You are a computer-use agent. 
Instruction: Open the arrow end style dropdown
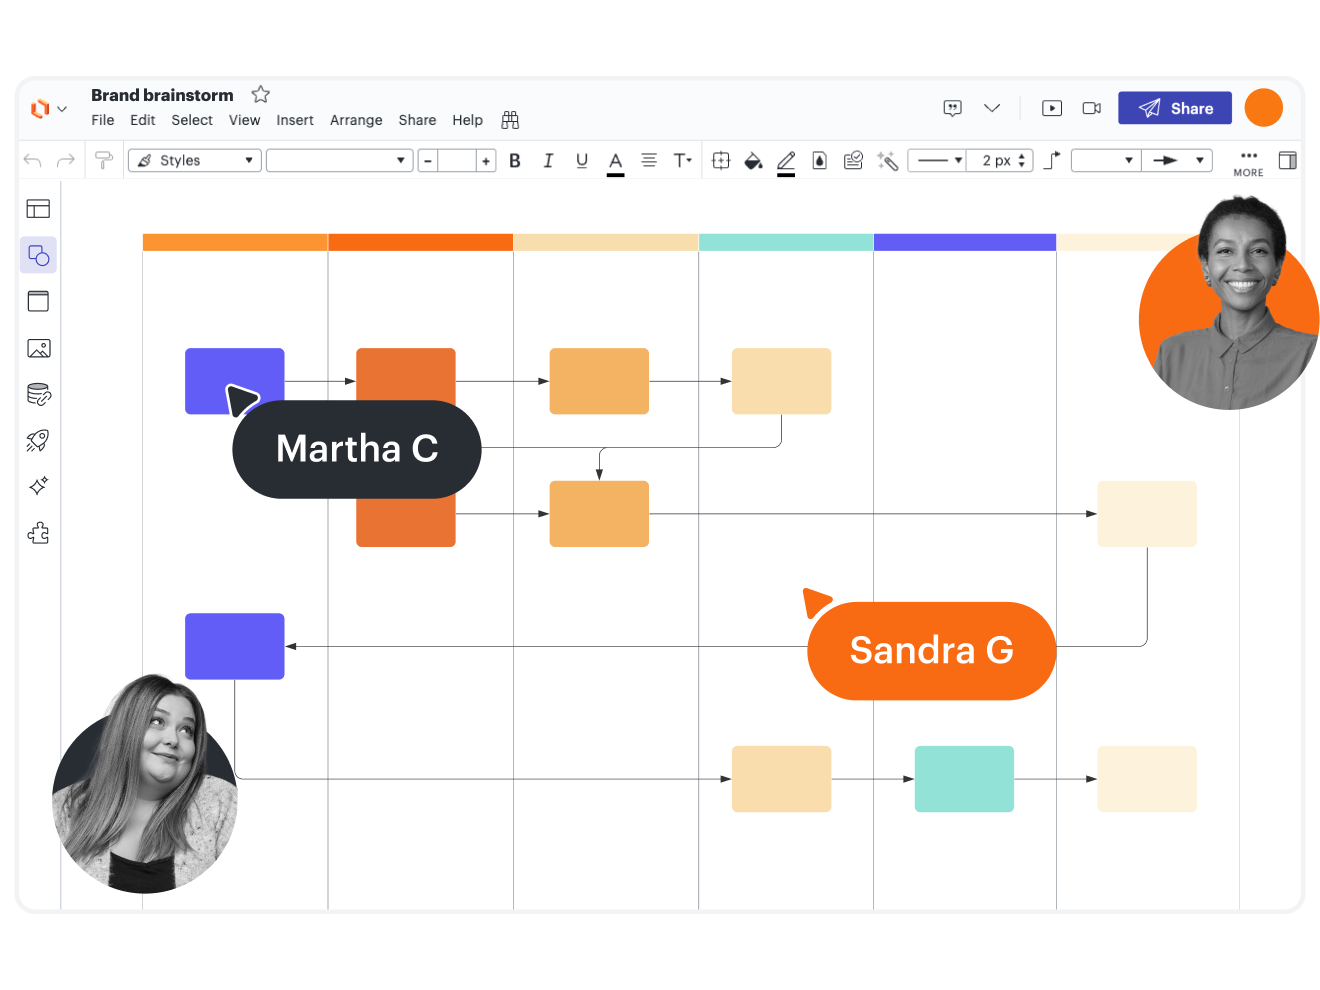coord(1177,160)
